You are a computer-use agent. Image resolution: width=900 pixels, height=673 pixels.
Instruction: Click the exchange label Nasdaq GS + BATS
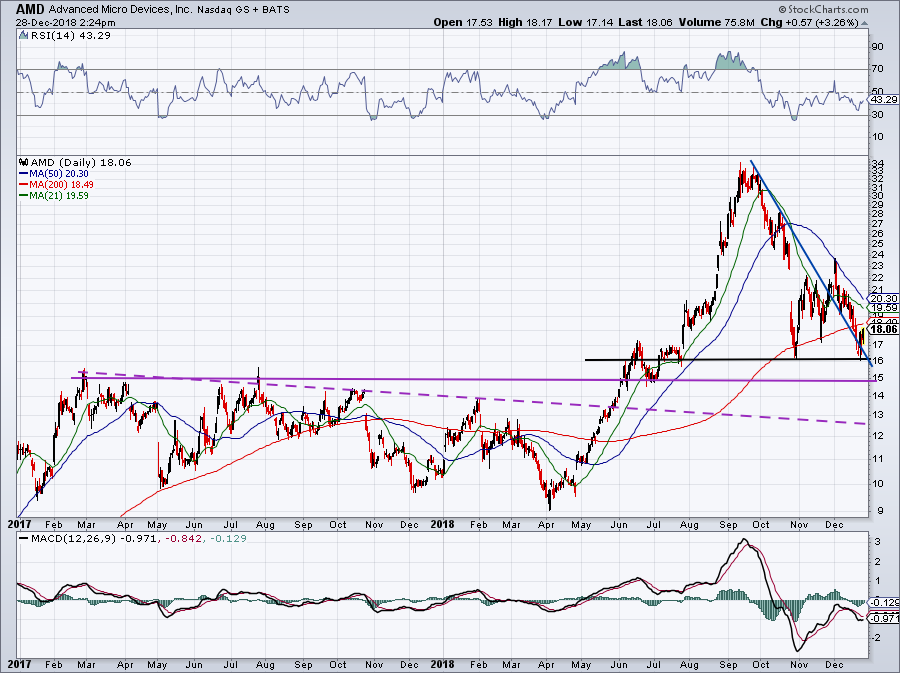tap(243, 10)
